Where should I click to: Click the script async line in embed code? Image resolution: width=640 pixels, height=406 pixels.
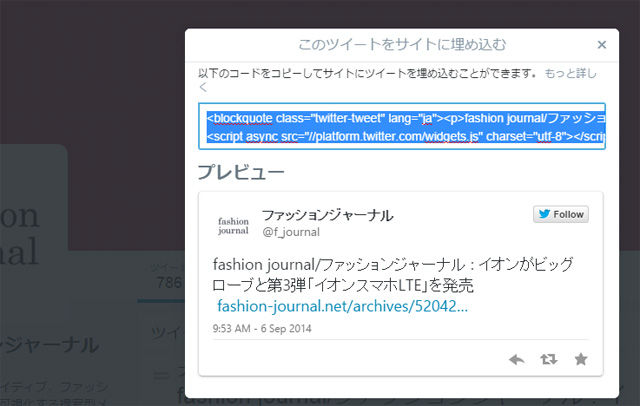click(406, 136)
